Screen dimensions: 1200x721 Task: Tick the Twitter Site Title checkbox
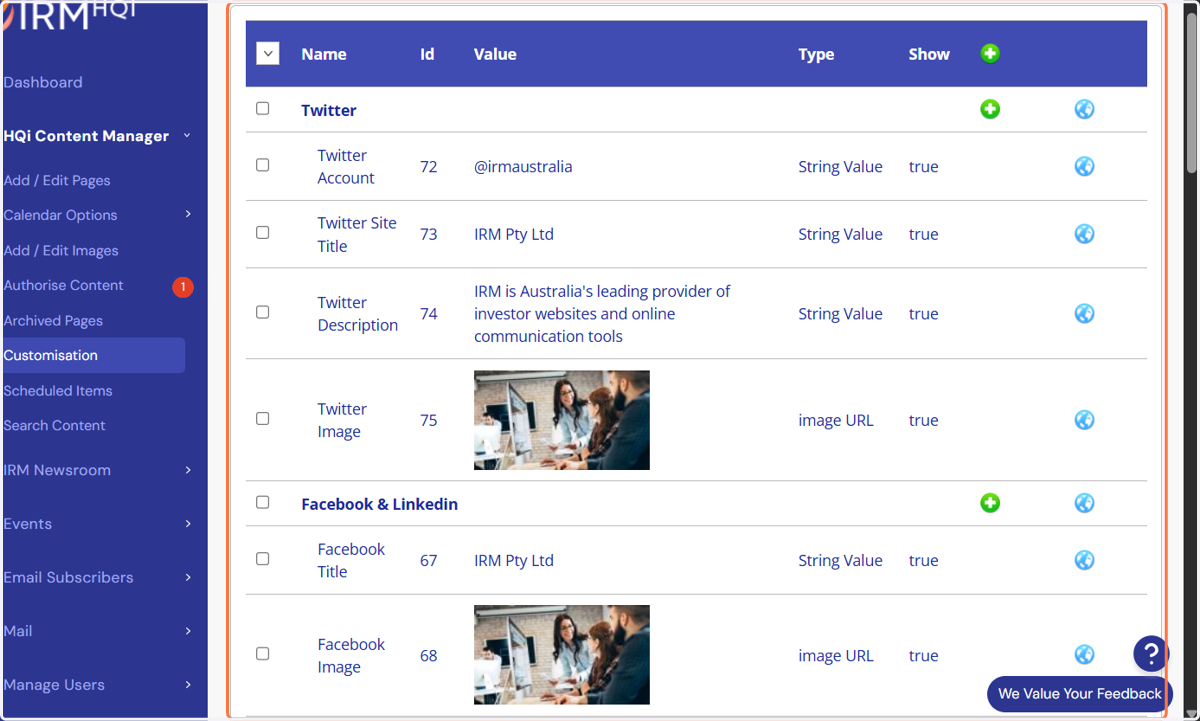pyautogui.click(x=263, y=232)
